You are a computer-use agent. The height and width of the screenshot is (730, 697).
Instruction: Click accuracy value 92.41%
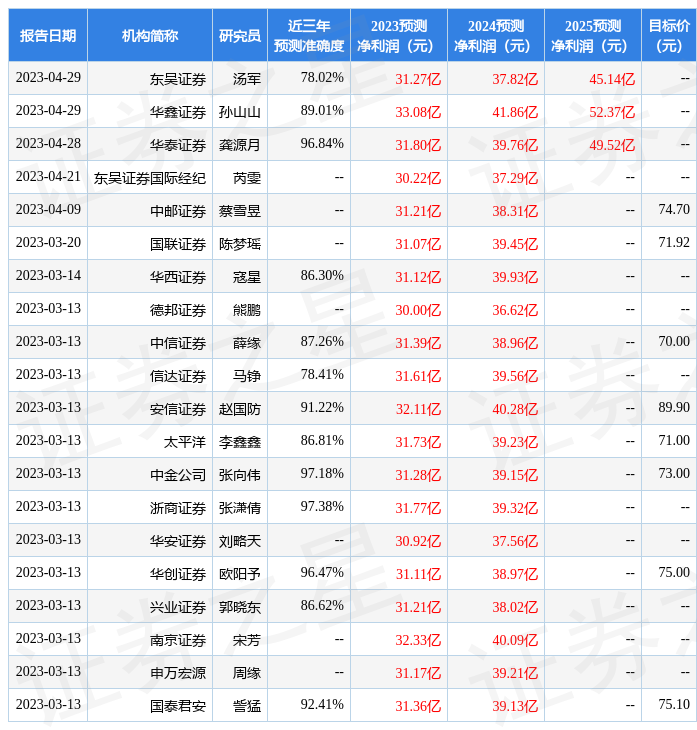click(x=322, y=704)
